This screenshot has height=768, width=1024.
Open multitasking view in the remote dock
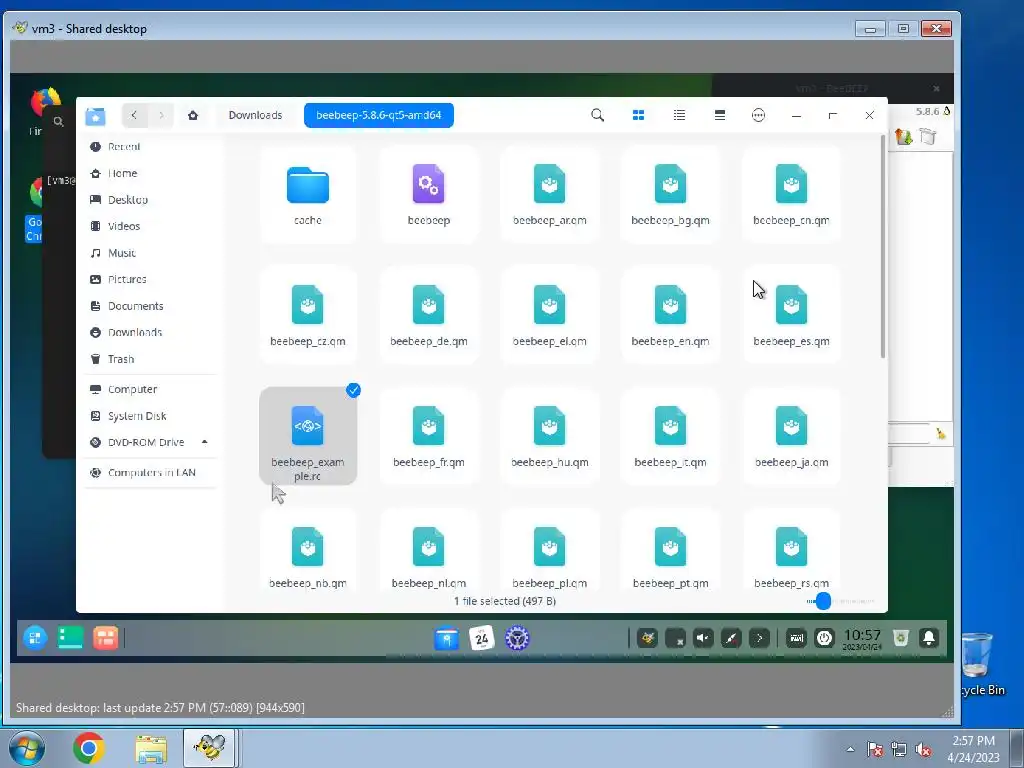click(x=105, y=638)
